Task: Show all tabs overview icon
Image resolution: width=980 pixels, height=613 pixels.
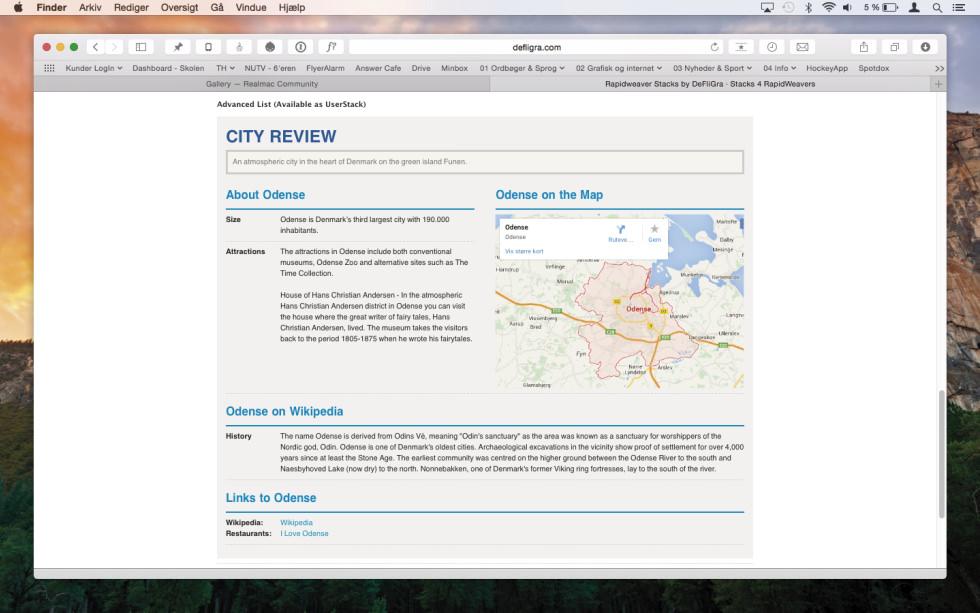Action: pos(894,47)
